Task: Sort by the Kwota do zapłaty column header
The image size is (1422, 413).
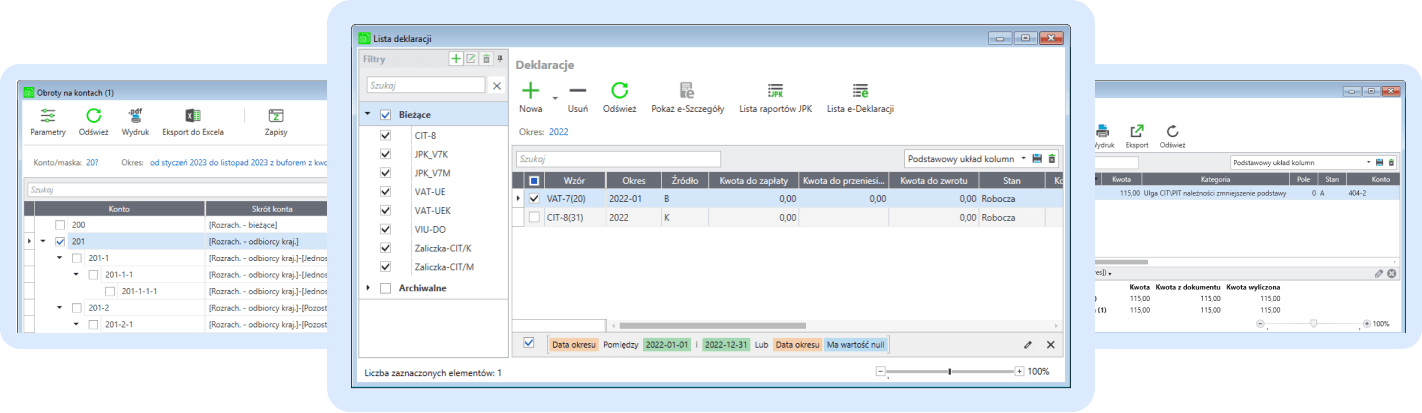Action: [748, 180]
